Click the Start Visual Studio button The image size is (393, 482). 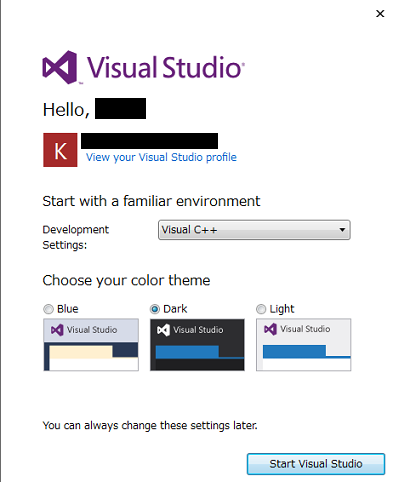click(316, 464)
